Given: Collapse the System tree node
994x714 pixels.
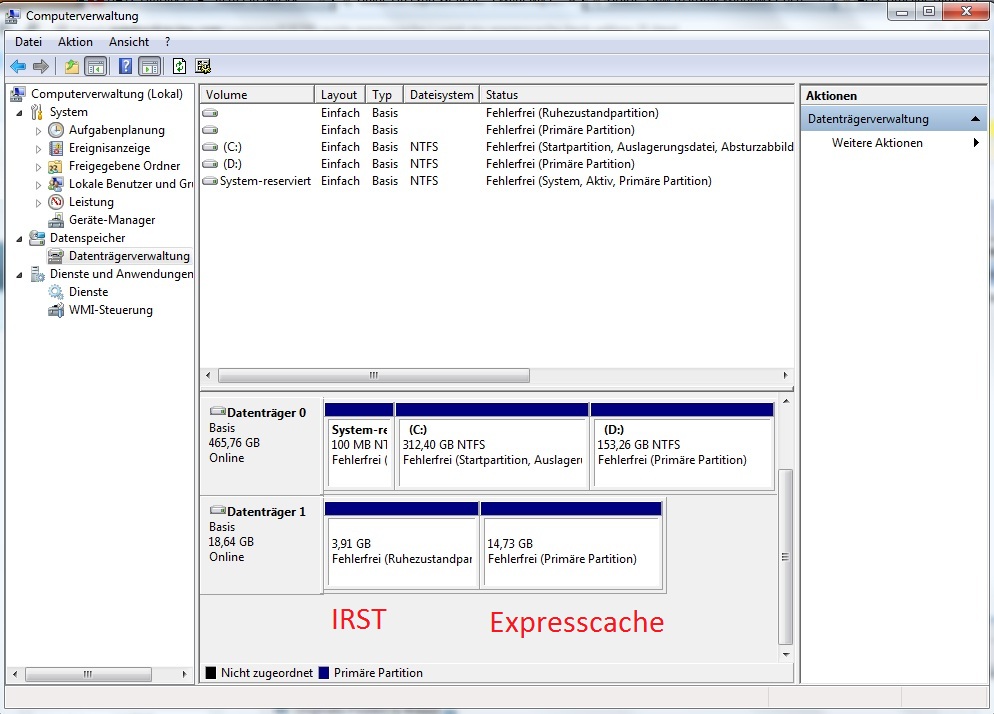Looking at the screenshot, I should (19, 113).
